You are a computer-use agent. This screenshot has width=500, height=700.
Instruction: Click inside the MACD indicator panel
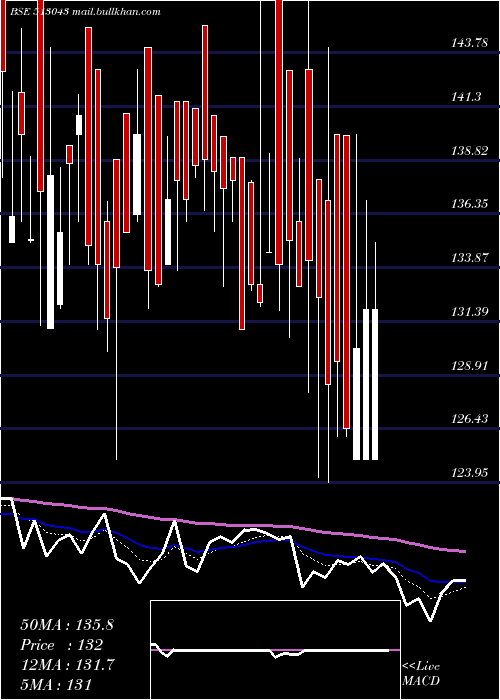[x=275, y=650]
